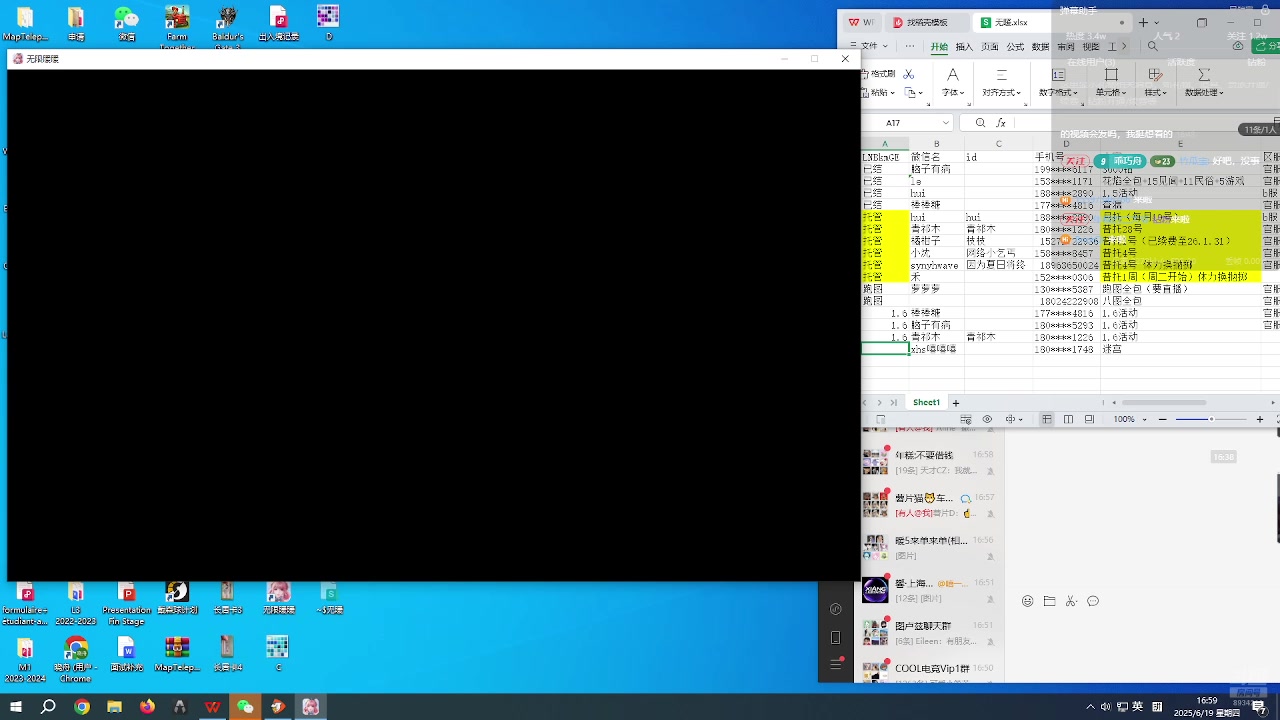Screen dimensions: 1280x720
Task: Open WPS from the taskbar
Action: click(x=212, y=707)
